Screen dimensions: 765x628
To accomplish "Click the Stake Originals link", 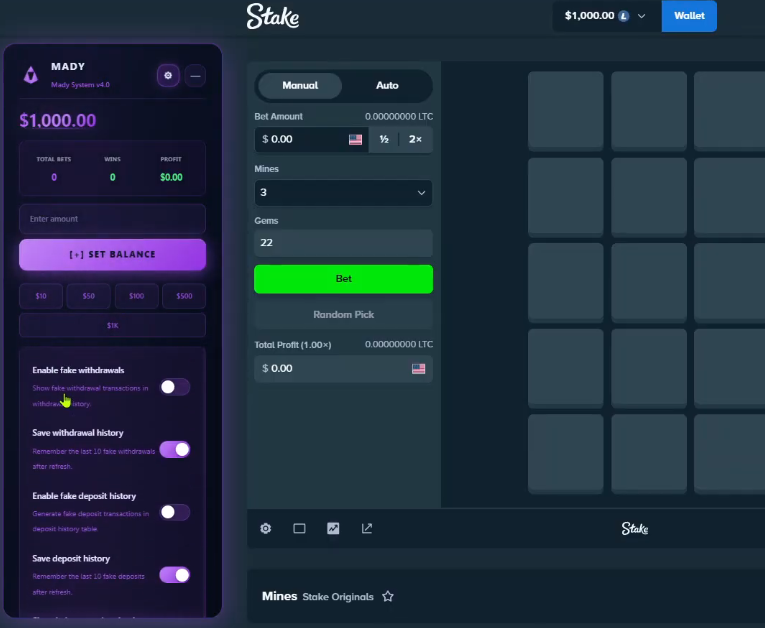I will point(338,597).
